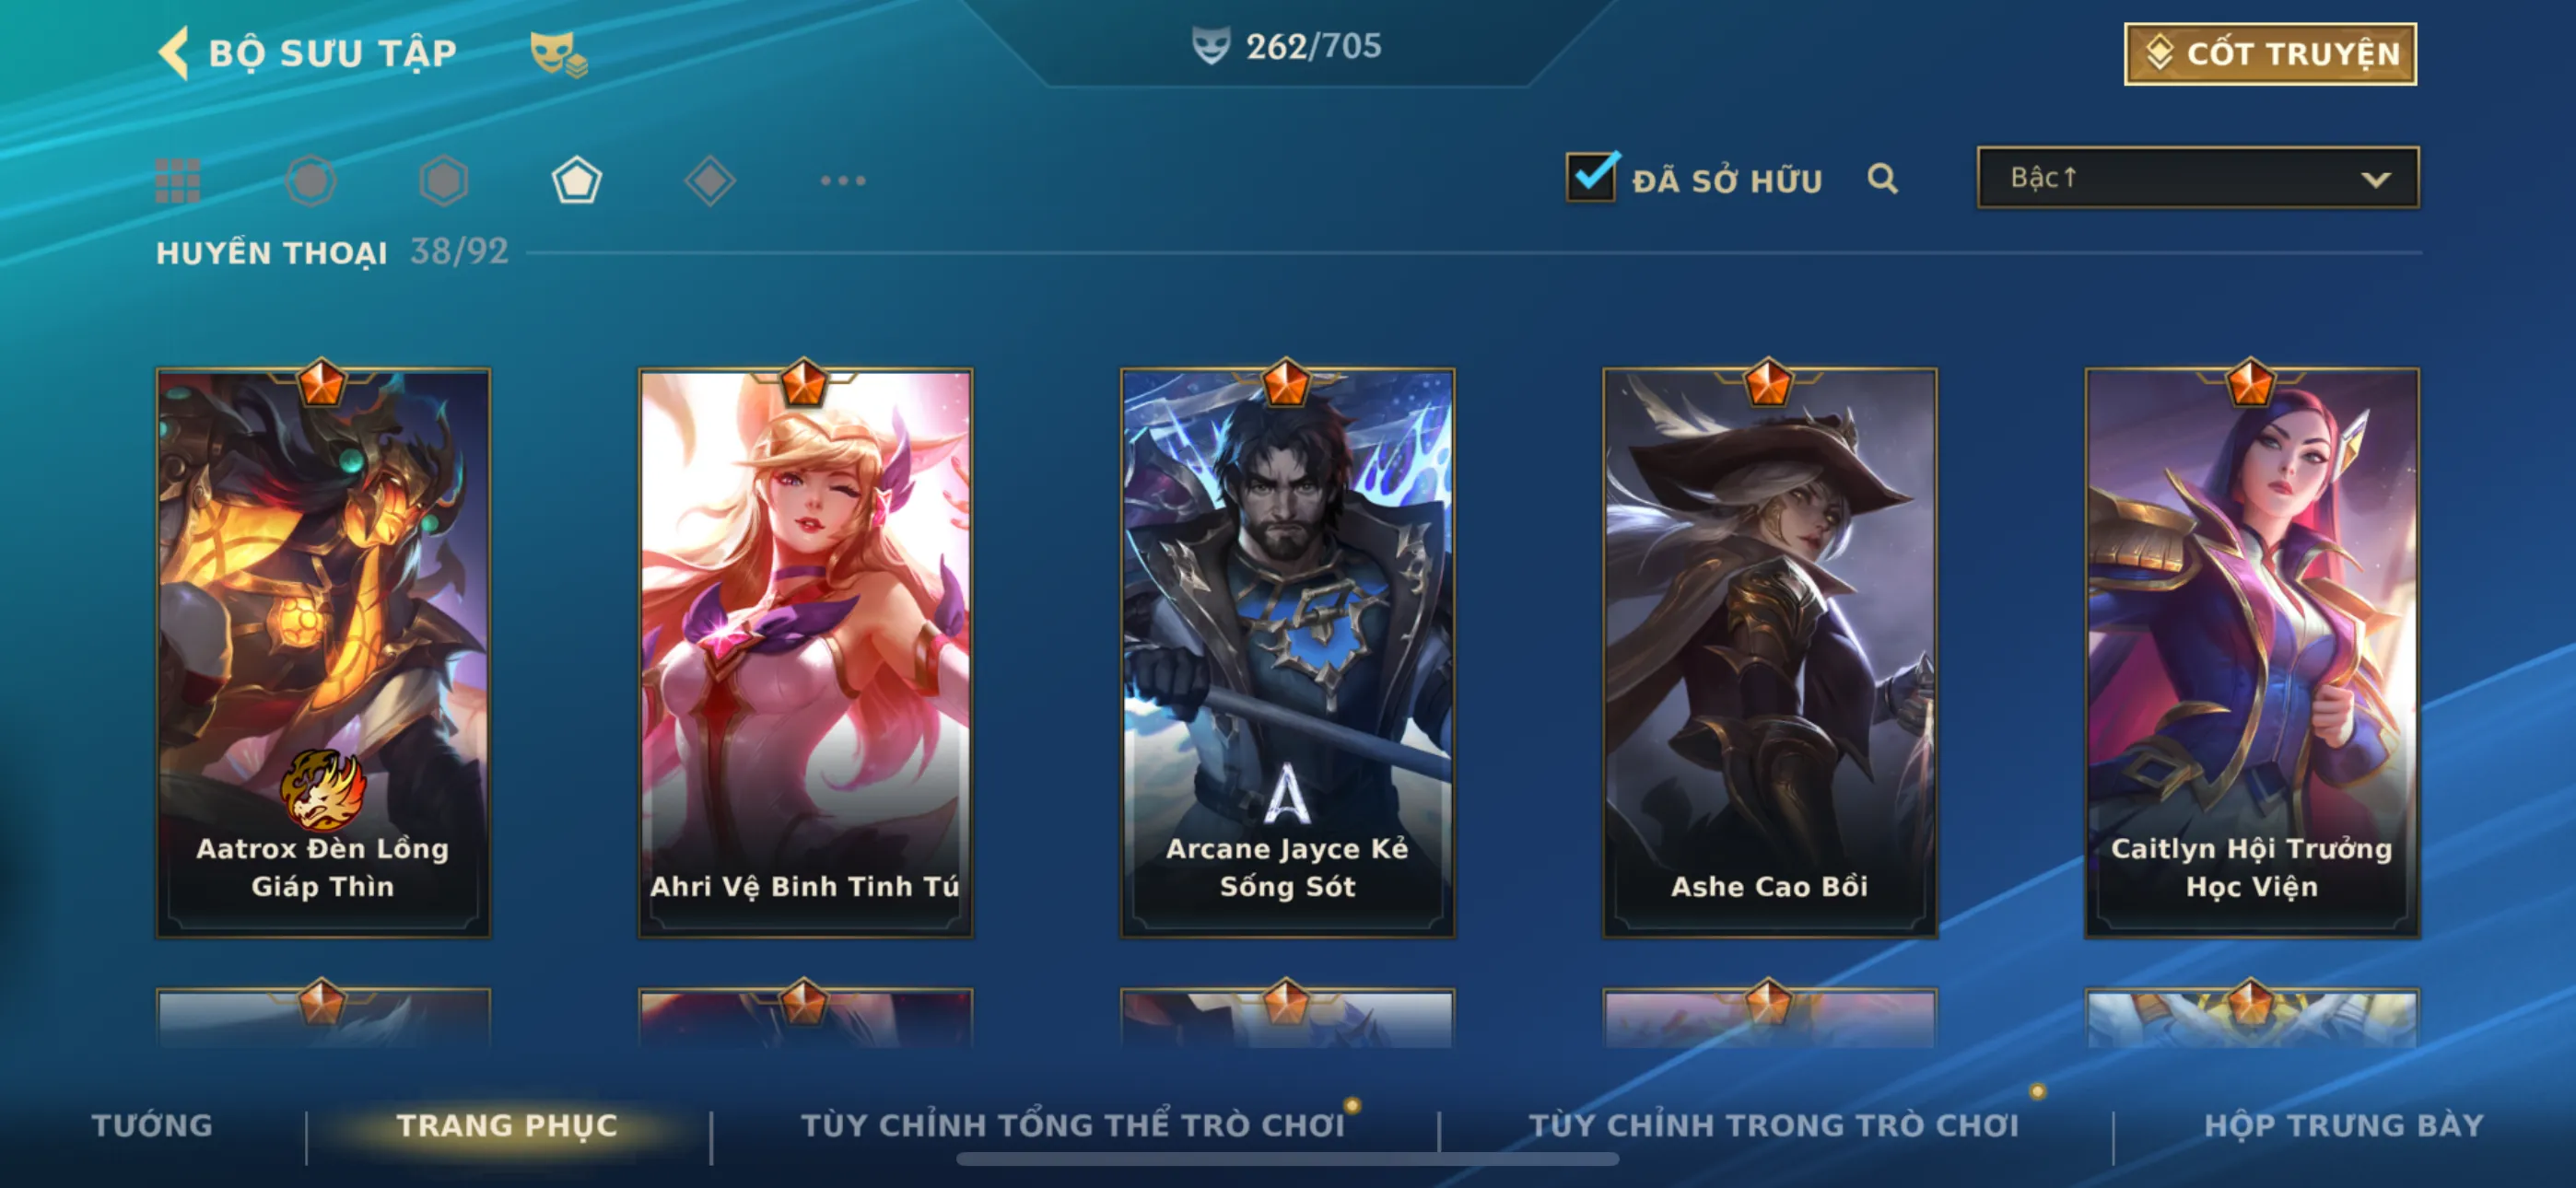Open Tùy Chỉnh Tổng Thể Trò Chơi tab
Screen dimensions: 2576x1188
(1072, 1126)
